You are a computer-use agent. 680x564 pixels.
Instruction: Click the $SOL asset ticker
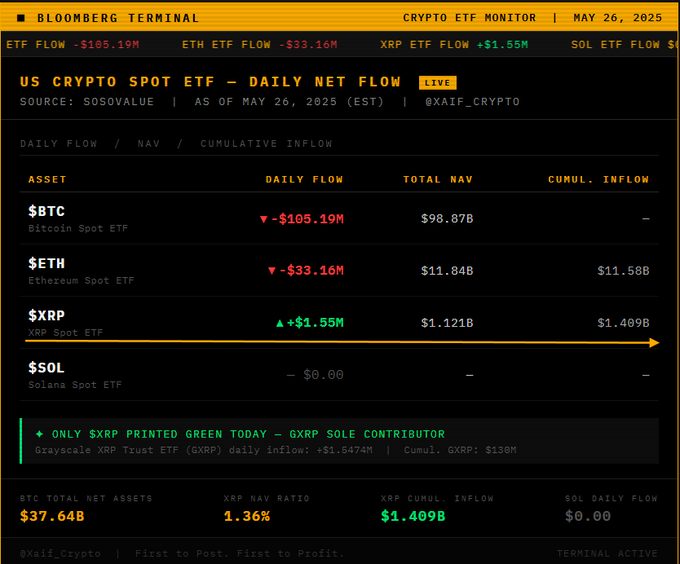[x=46, y=368]
